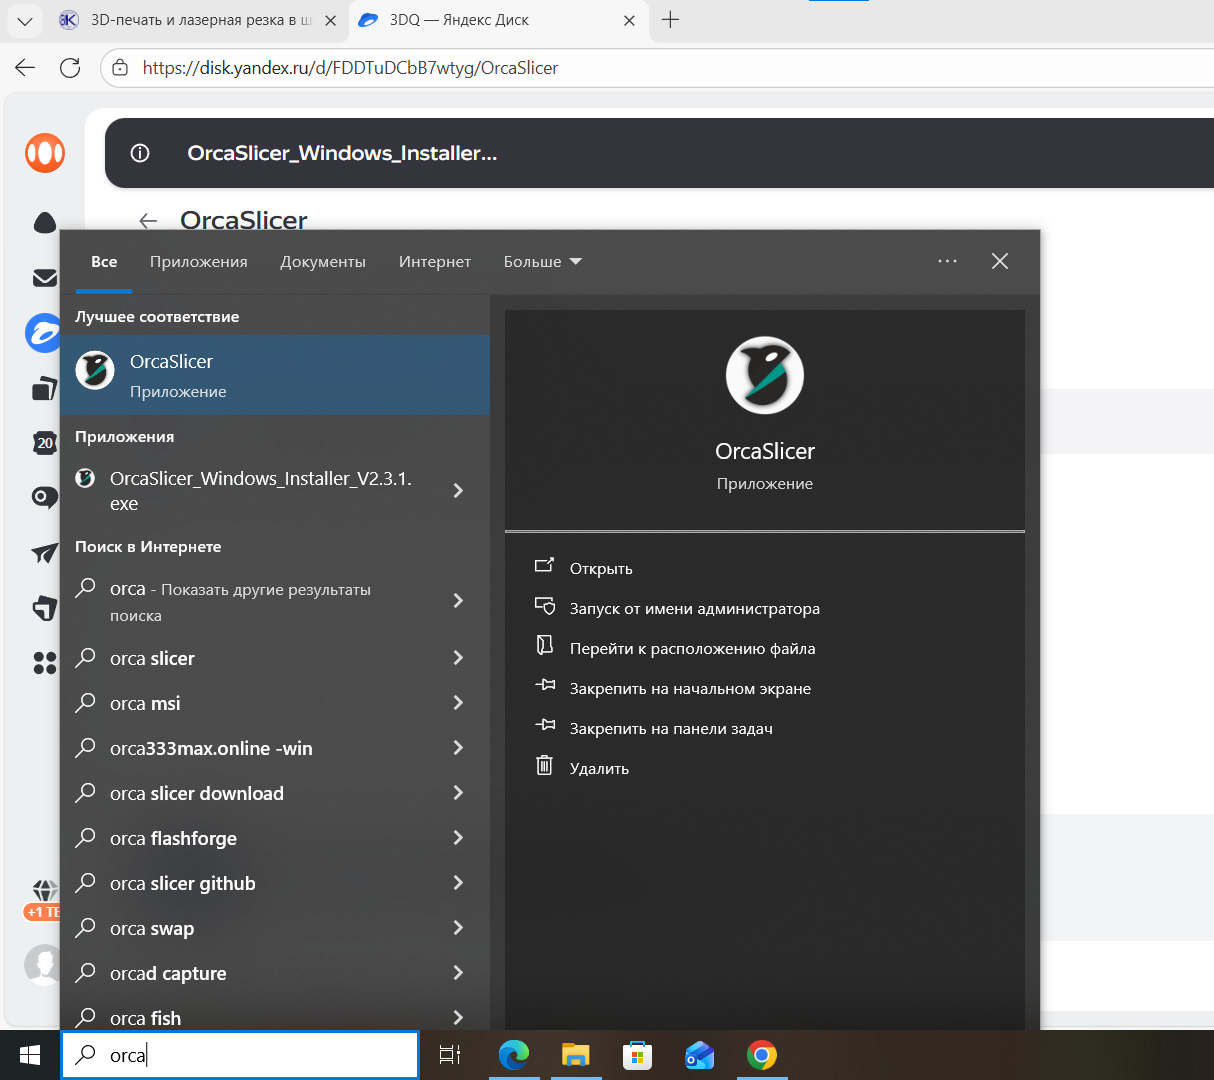Click the administrator shield icon

[544, 606]
